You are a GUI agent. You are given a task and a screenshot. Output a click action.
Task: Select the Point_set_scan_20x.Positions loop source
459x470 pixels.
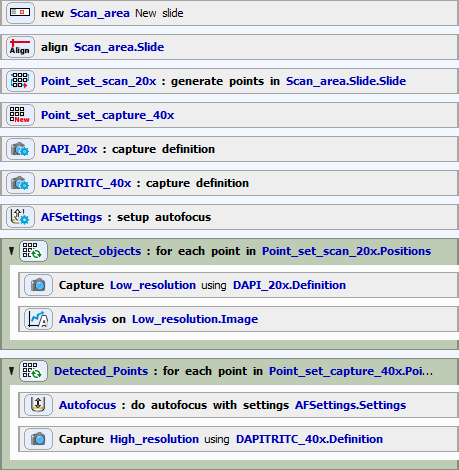[x=346, y=251]
